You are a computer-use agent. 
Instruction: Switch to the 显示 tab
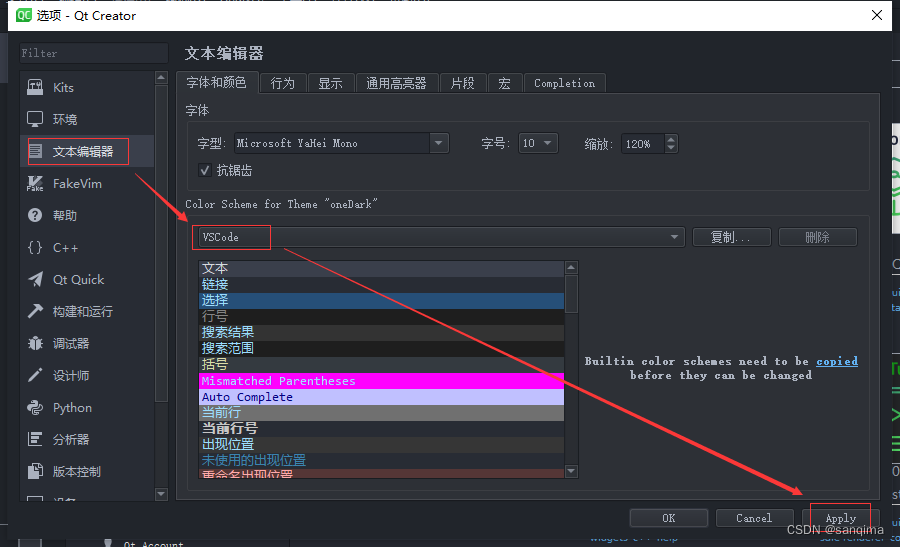[x=331, y=83]
